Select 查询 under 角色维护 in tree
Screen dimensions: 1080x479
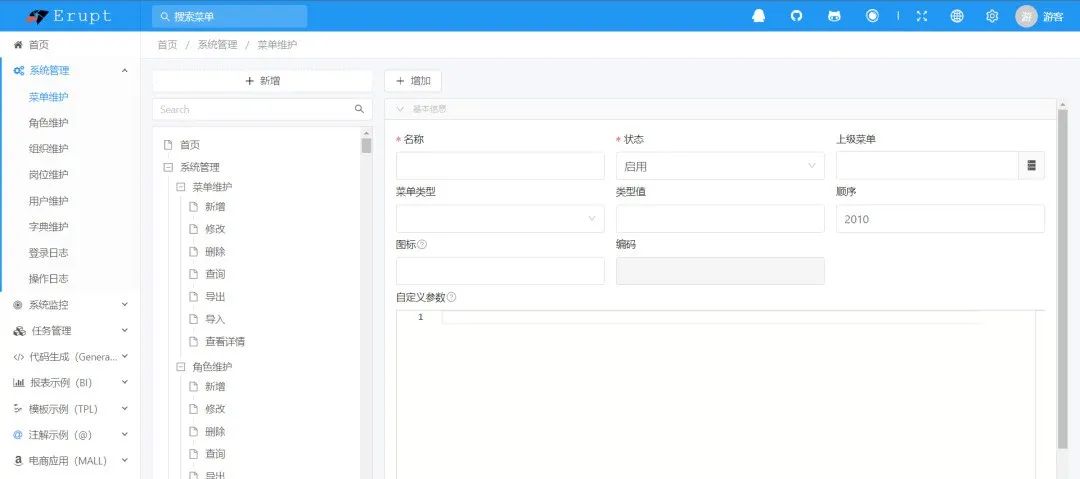coord(215,454)
